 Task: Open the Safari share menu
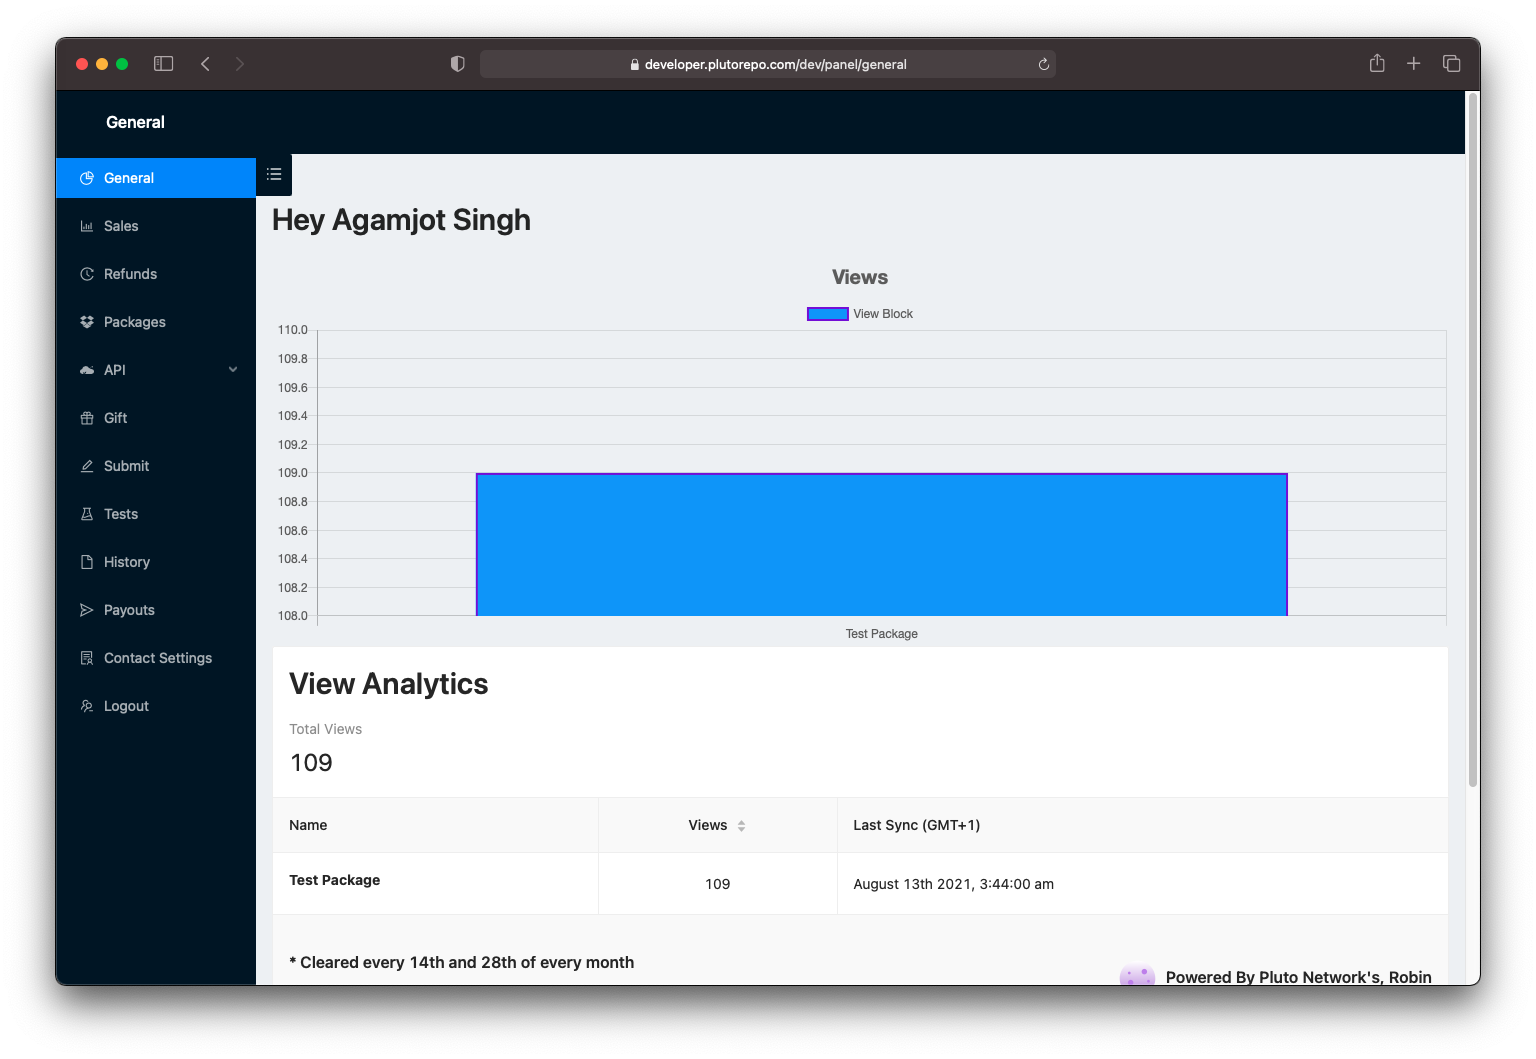point(1377,63)
